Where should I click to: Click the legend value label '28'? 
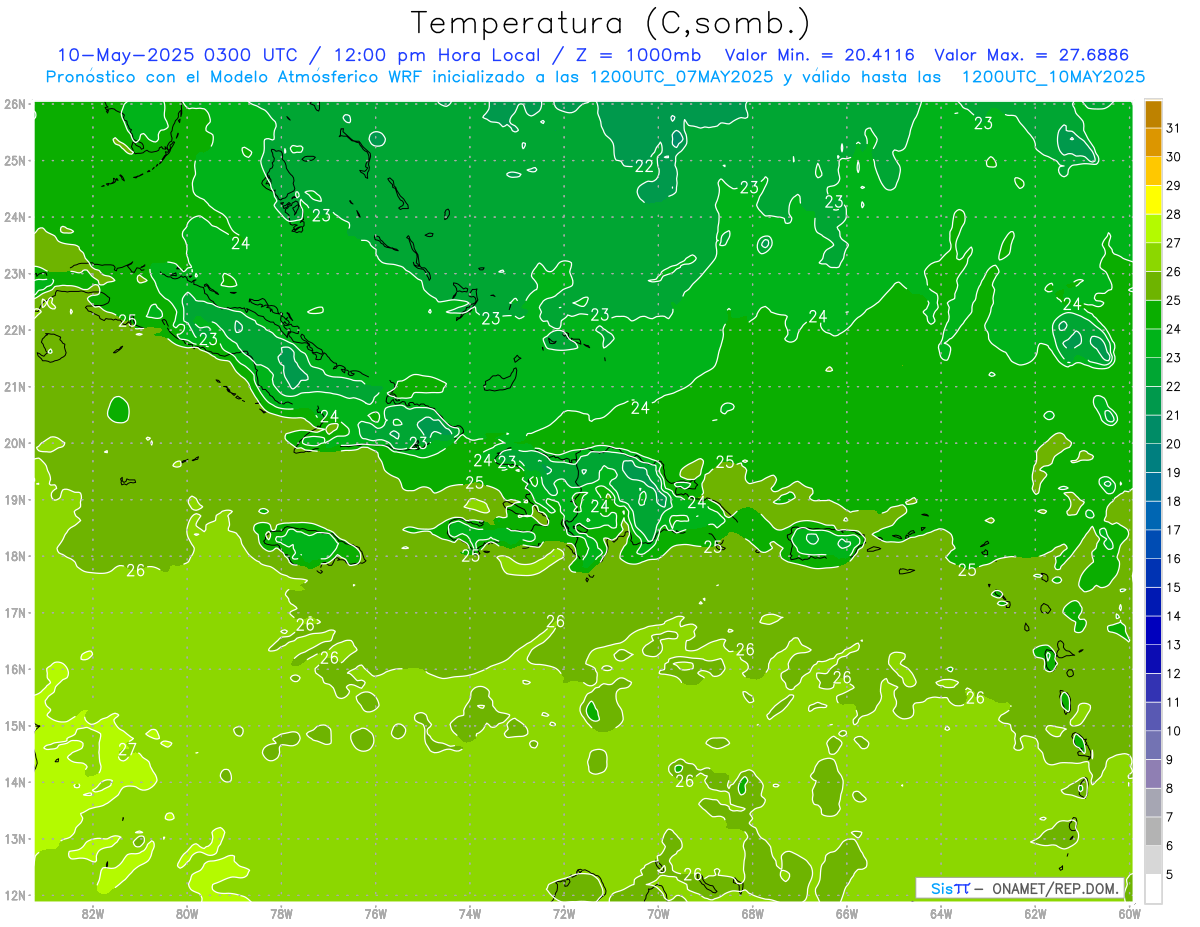[x=1174, y=214]
